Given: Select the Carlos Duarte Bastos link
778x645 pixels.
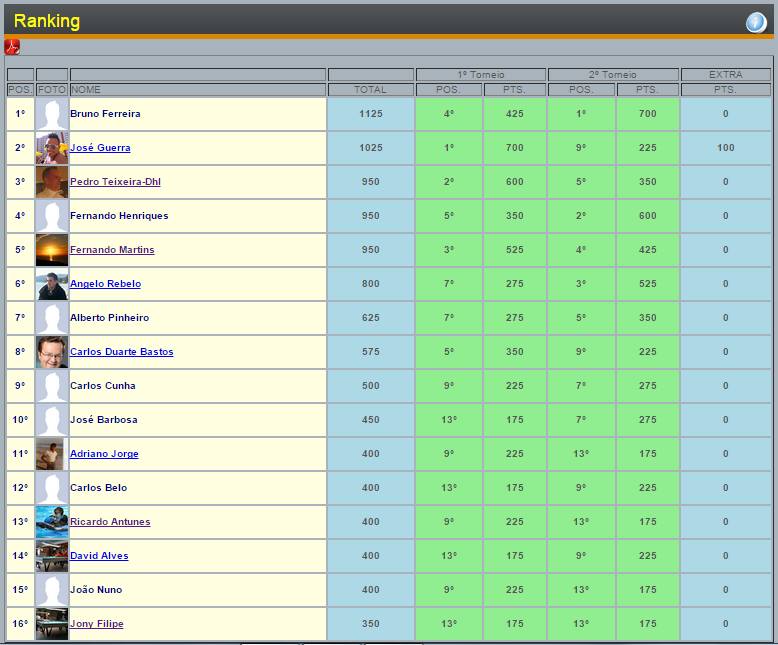Looking at the screenshot, I should tap(121, 352).
